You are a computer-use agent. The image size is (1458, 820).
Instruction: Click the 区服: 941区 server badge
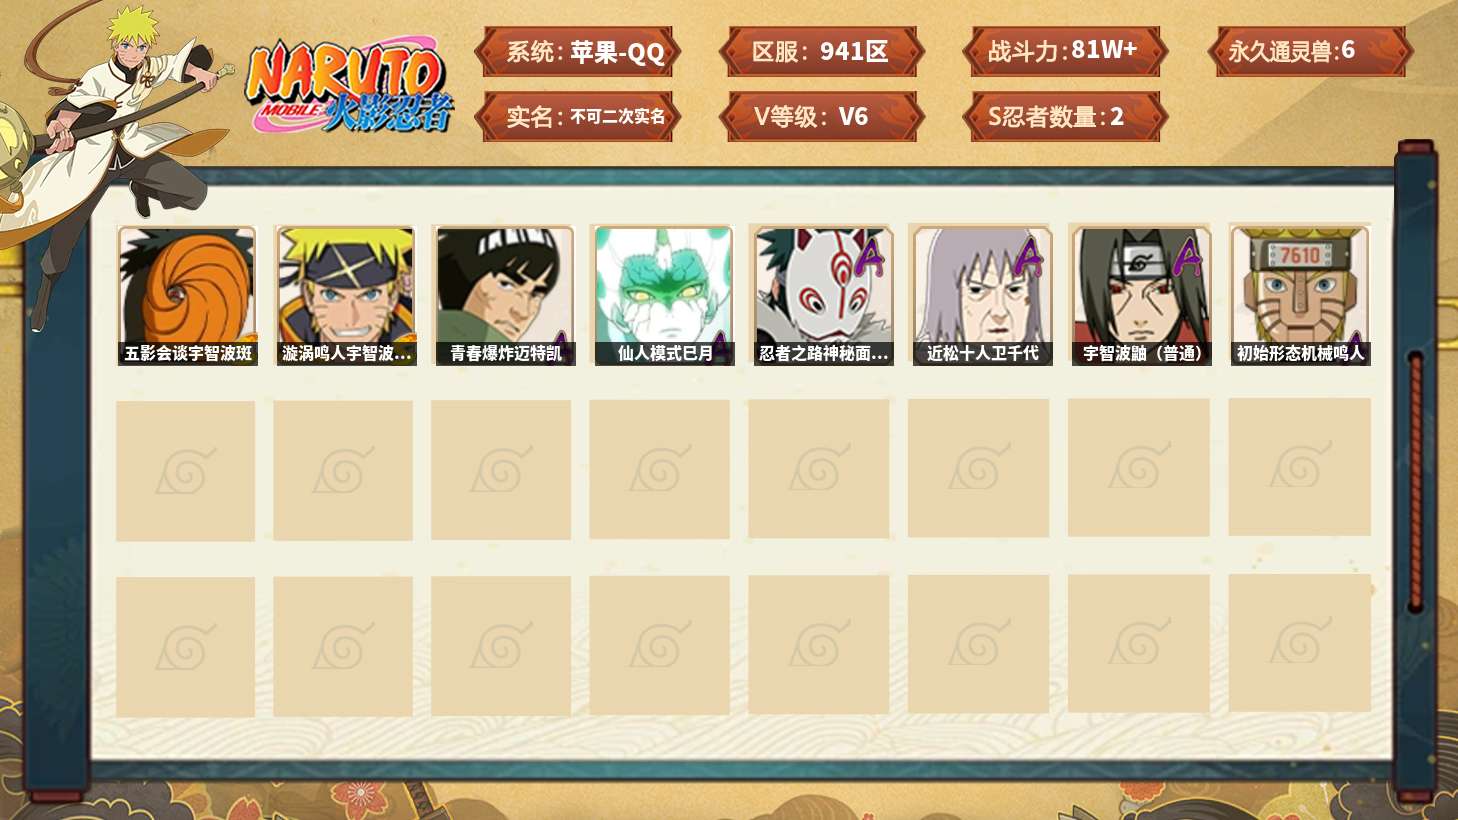(821, 52)
